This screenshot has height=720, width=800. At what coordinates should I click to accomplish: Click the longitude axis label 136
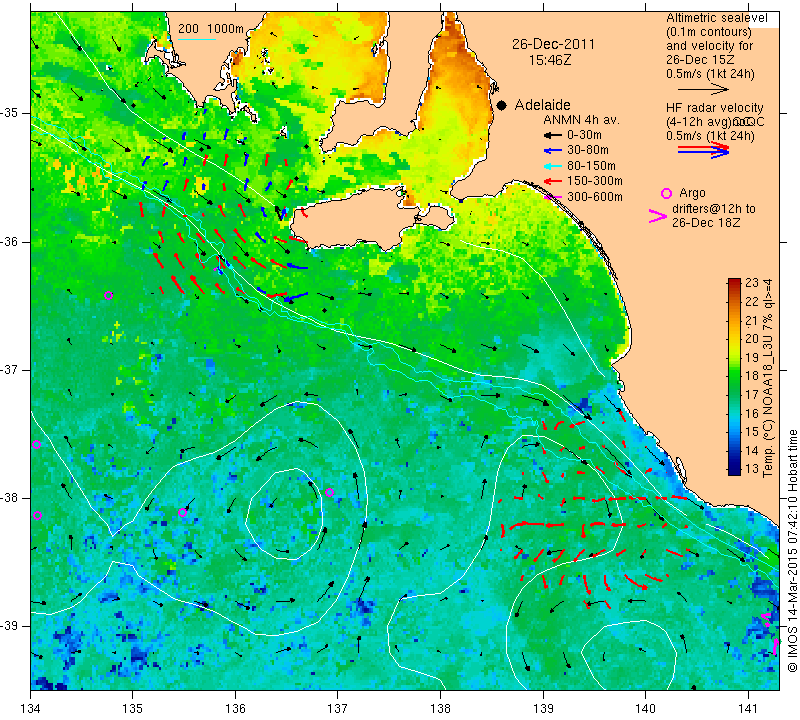tap(235, 709)
